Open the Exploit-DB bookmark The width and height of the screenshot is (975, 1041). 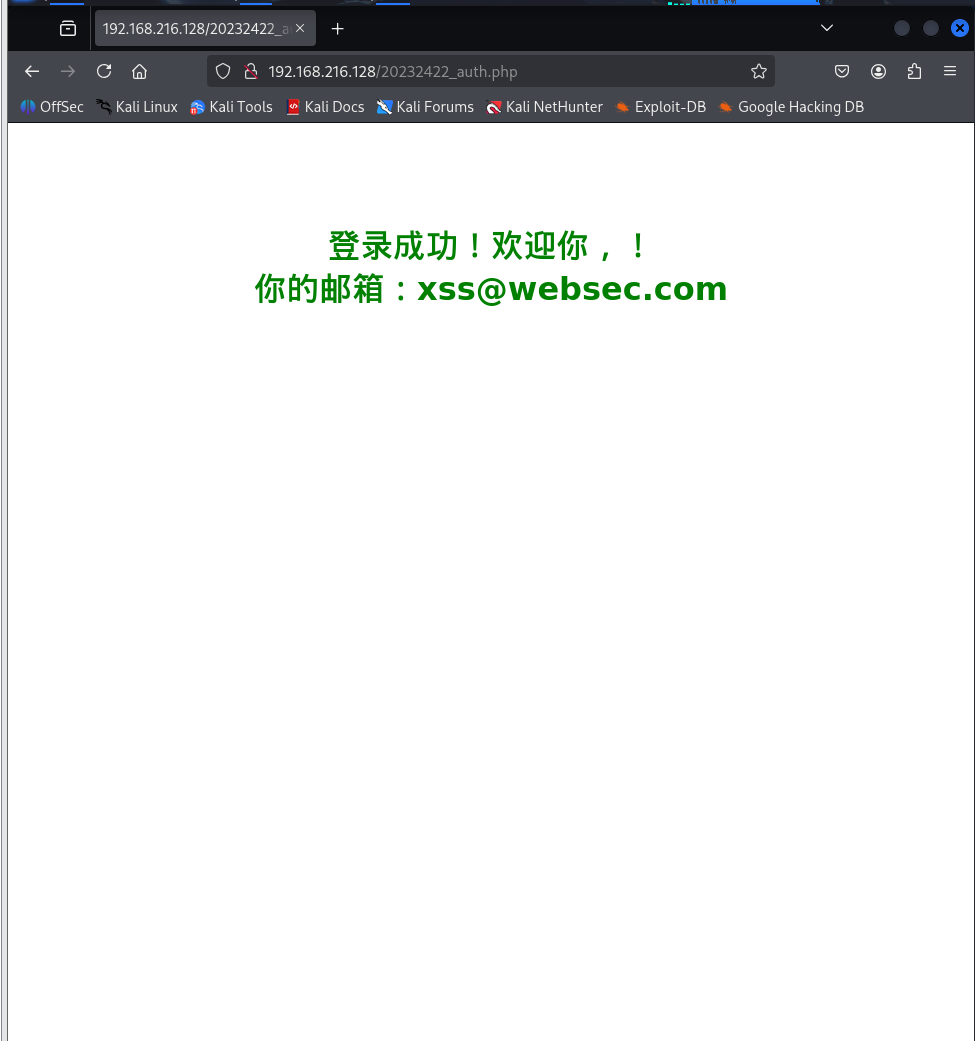pyautogui.click(x=660, y=107)
